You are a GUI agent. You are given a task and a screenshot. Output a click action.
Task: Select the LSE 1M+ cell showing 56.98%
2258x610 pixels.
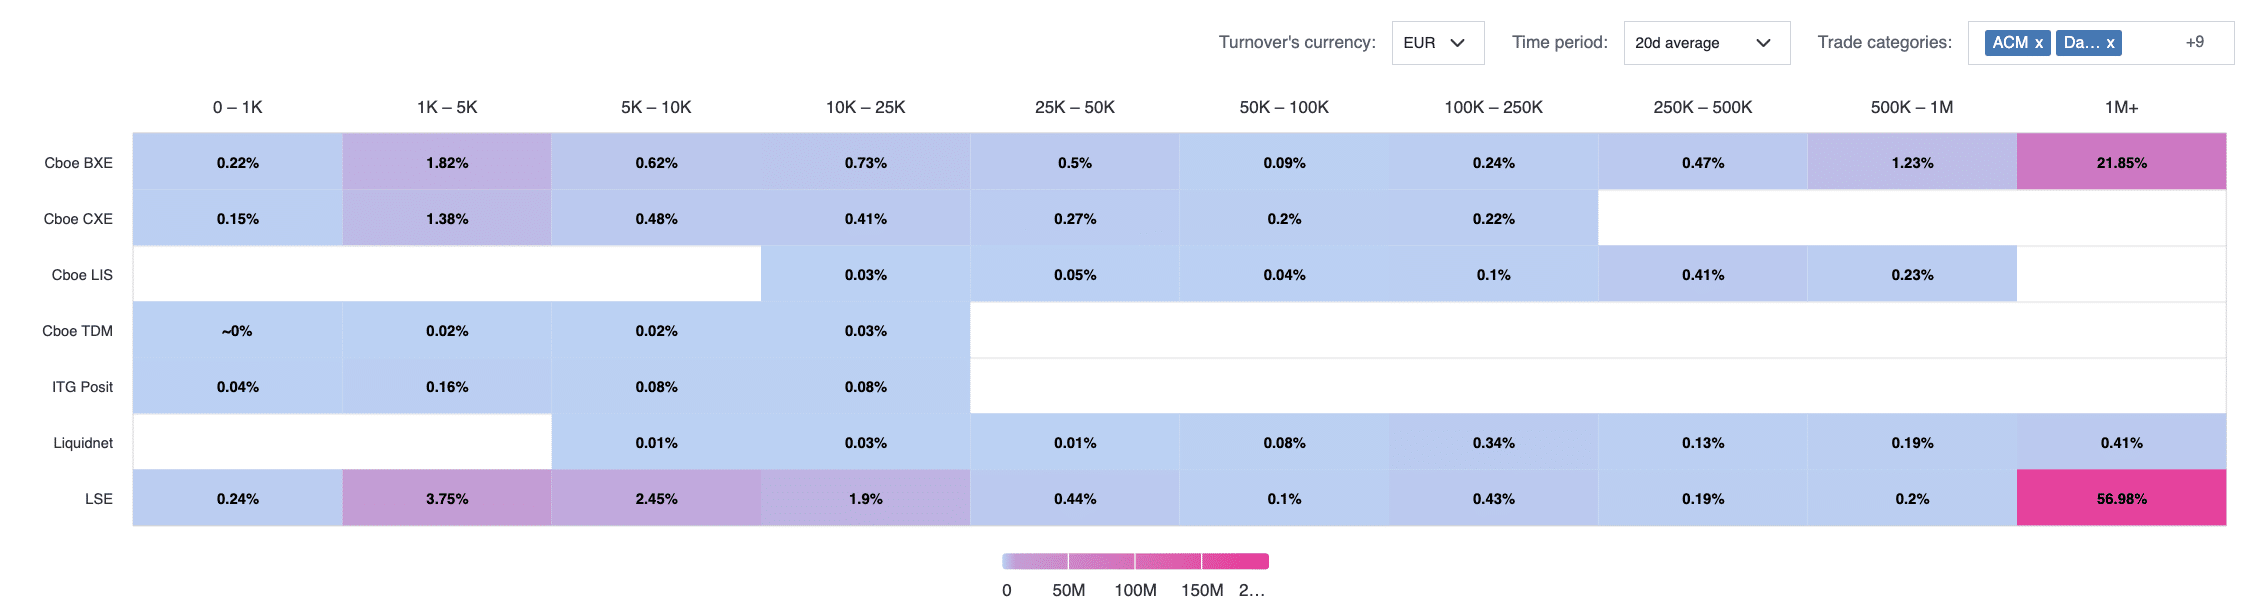point(2121,498)
